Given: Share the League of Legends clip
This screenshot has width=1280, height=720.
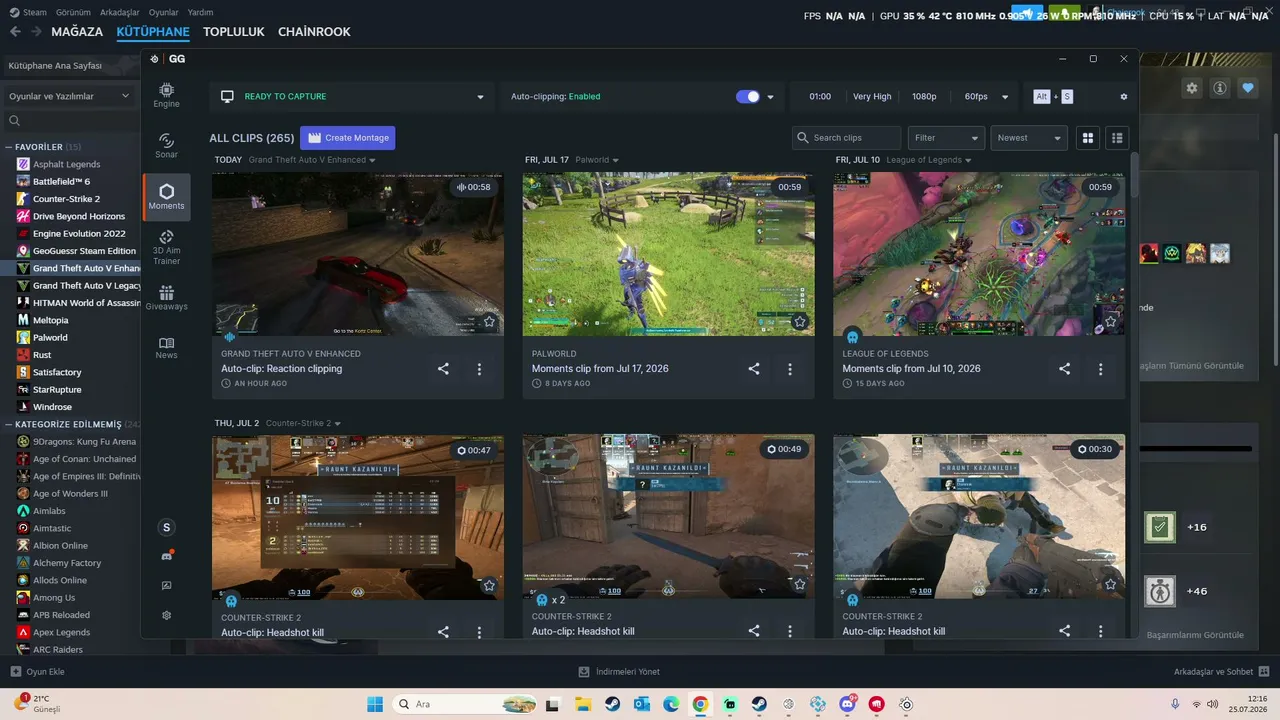Looking at the screenshot, I should tap(1064, 369).
